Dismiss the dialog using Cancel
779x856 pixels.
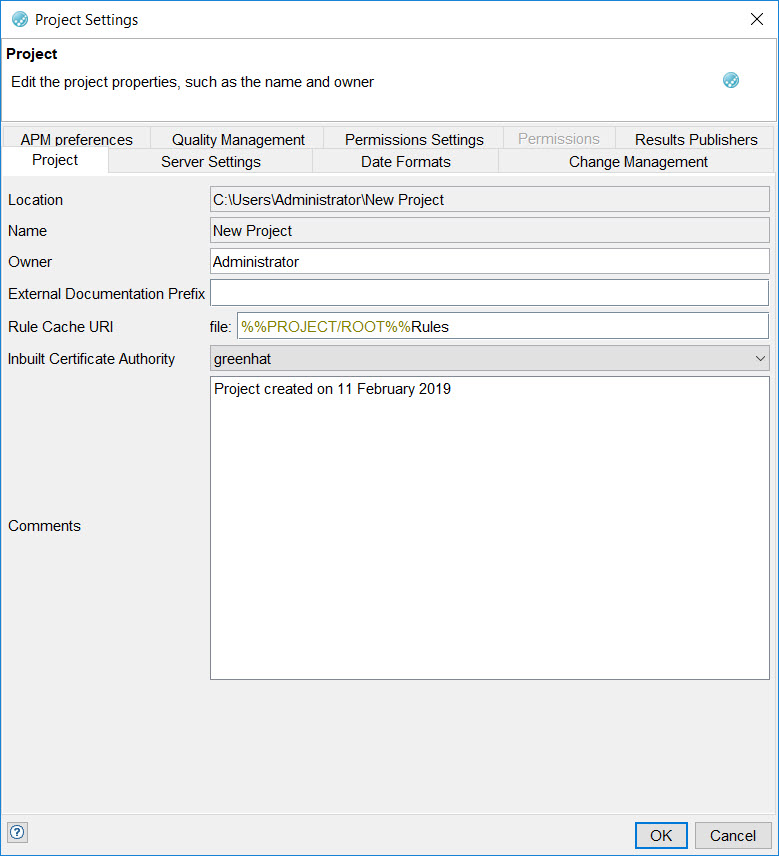pyautogui.click(x=733, y=835)
